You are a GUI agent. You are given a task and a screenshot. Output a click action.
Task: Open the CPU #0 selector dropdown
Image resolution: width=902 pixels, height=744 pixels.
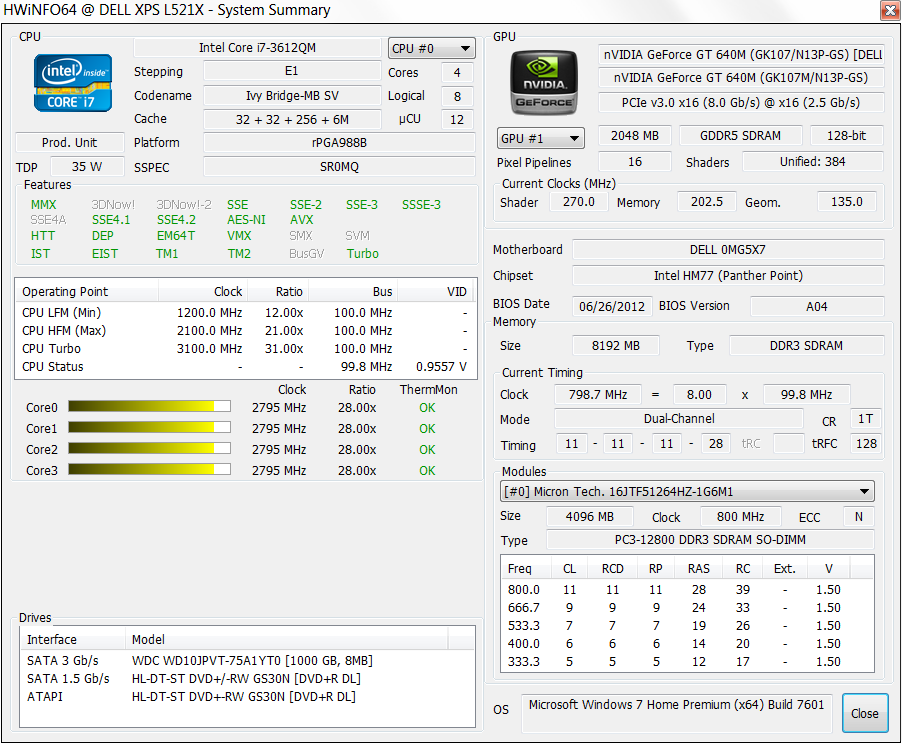[x=431, y=48]
